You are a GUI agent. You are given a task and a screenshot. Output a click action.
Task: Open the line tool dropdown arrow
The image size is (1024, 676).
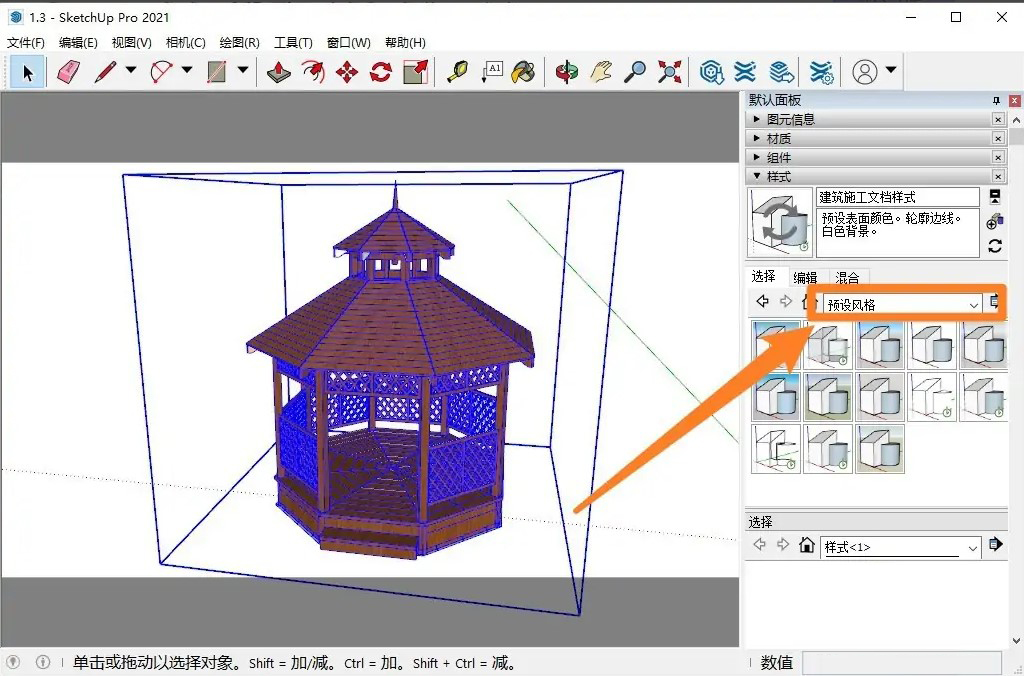pos(130,71)
